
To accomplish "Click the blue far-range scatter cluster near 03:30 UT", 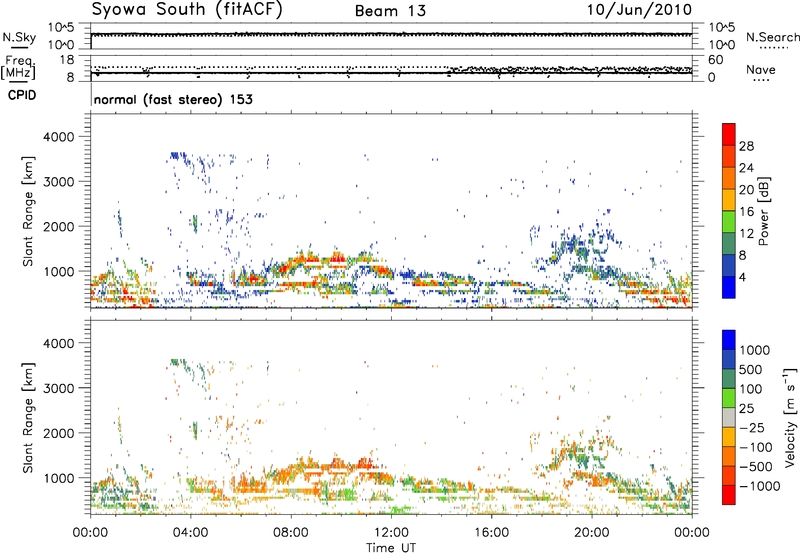I will pos(177,156).
